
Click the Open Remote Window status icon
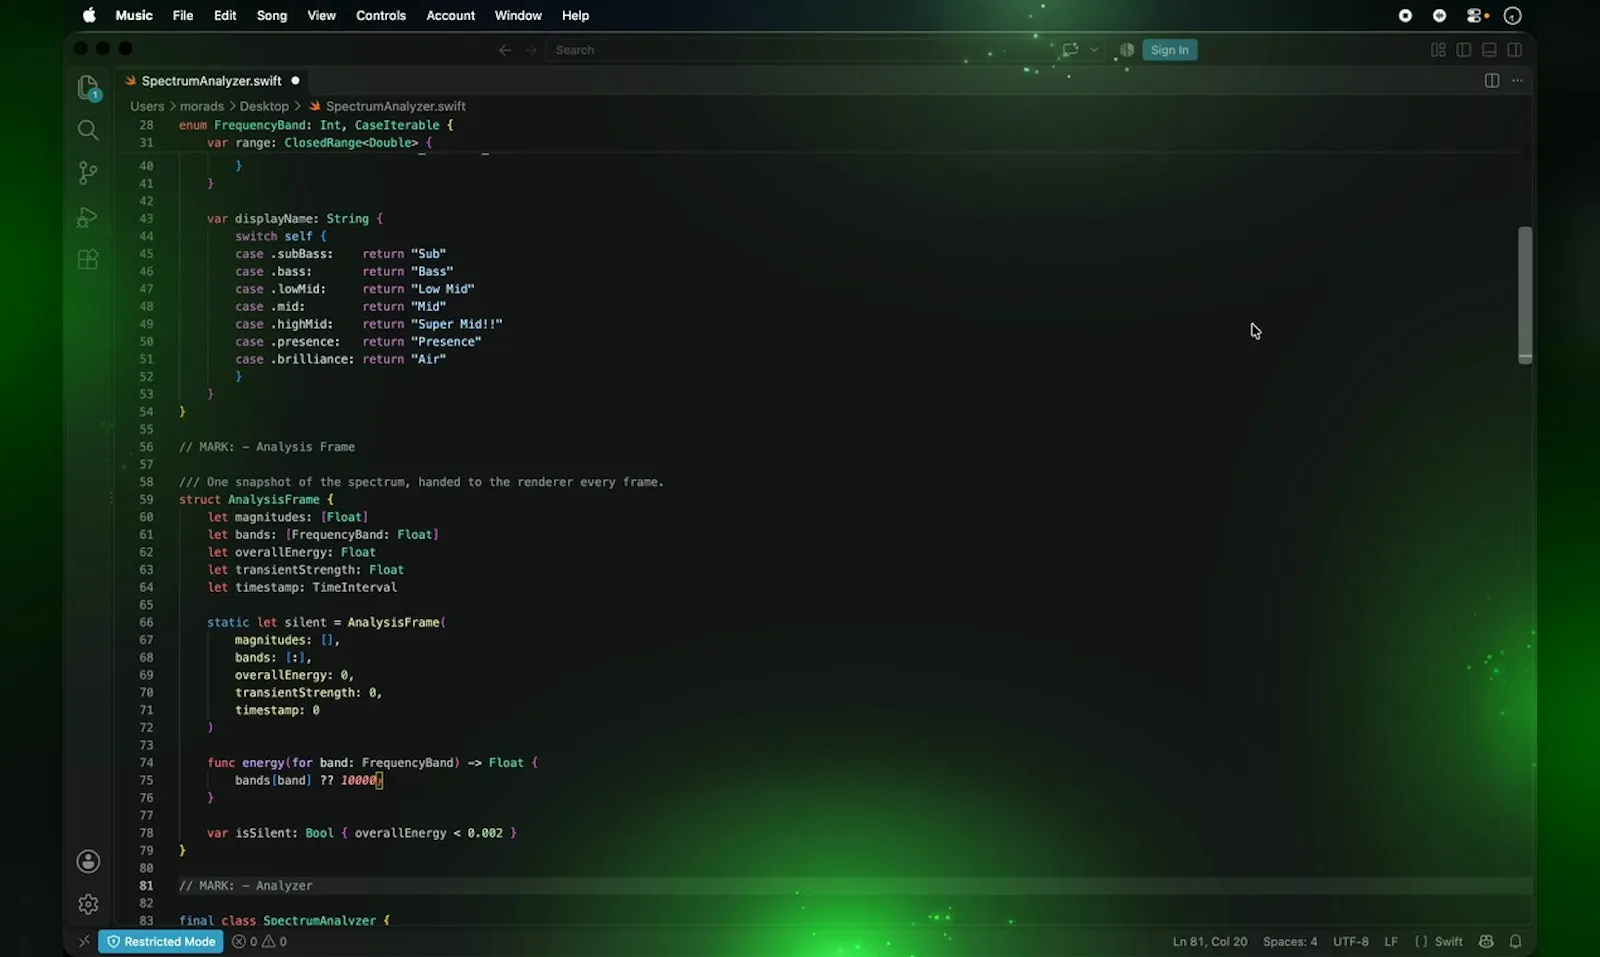pos(84,941)
